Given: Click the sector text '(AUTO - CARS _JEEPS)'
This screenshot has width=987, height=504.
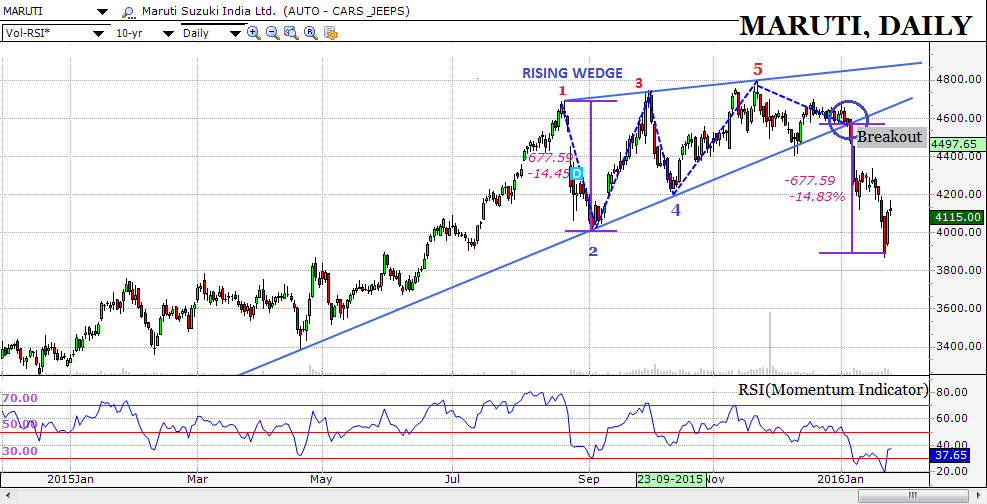Looking at the screenshot, I should pos(347,11).
